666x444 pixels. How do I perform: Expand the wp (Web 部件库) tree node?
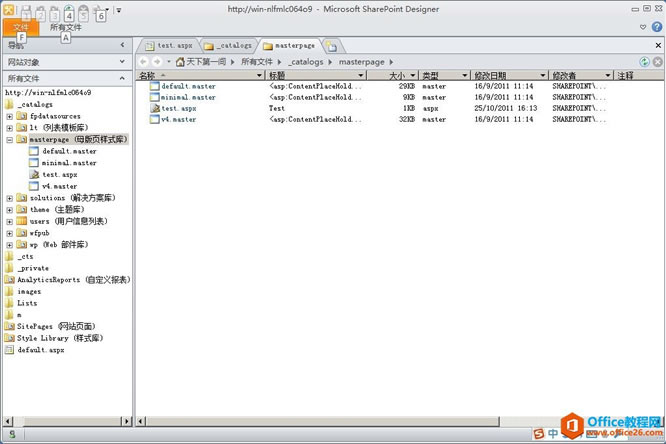coord(9,245)
